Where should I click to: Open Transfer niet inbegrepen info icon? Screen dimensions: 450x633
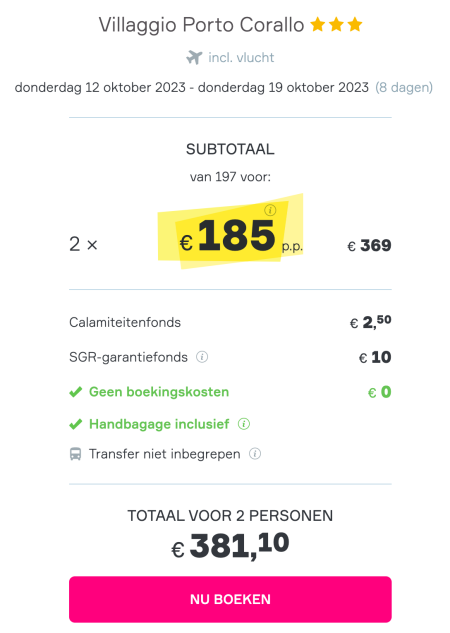coord(255,454)
